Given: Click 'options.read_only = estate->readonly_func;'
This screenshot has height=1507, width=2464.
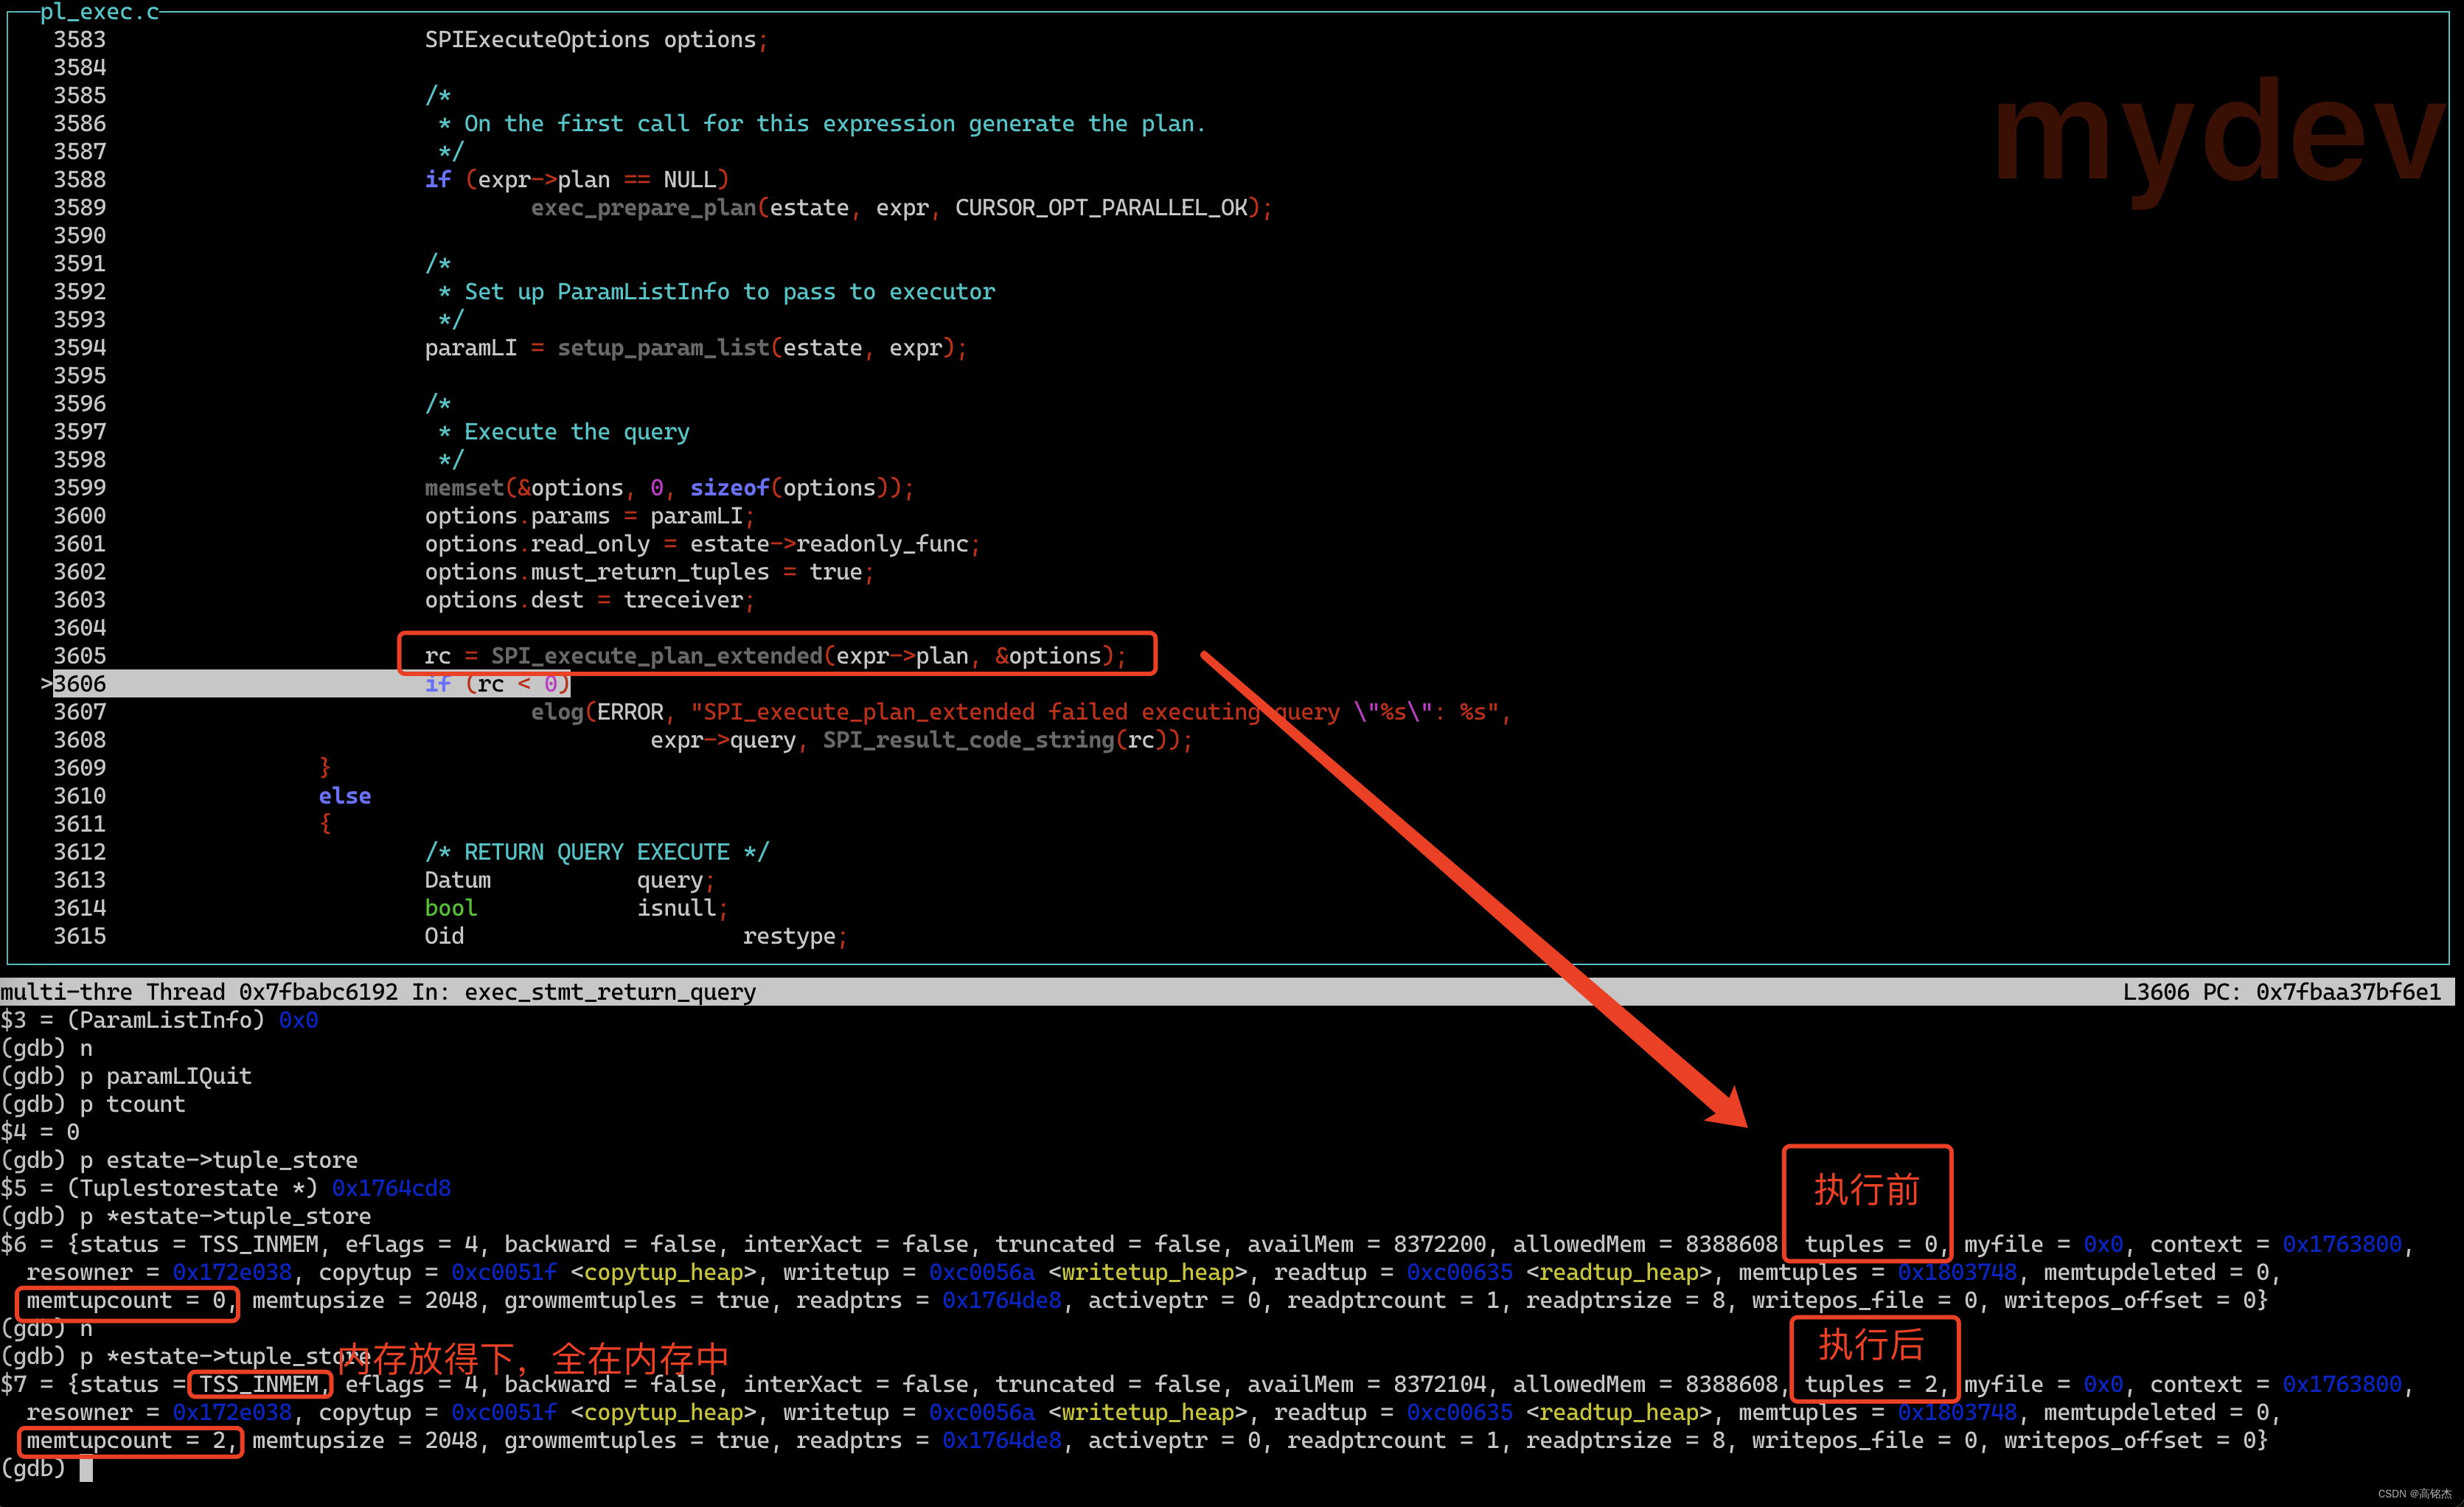Looking at the screenshot, I should (x=702, y=543).
